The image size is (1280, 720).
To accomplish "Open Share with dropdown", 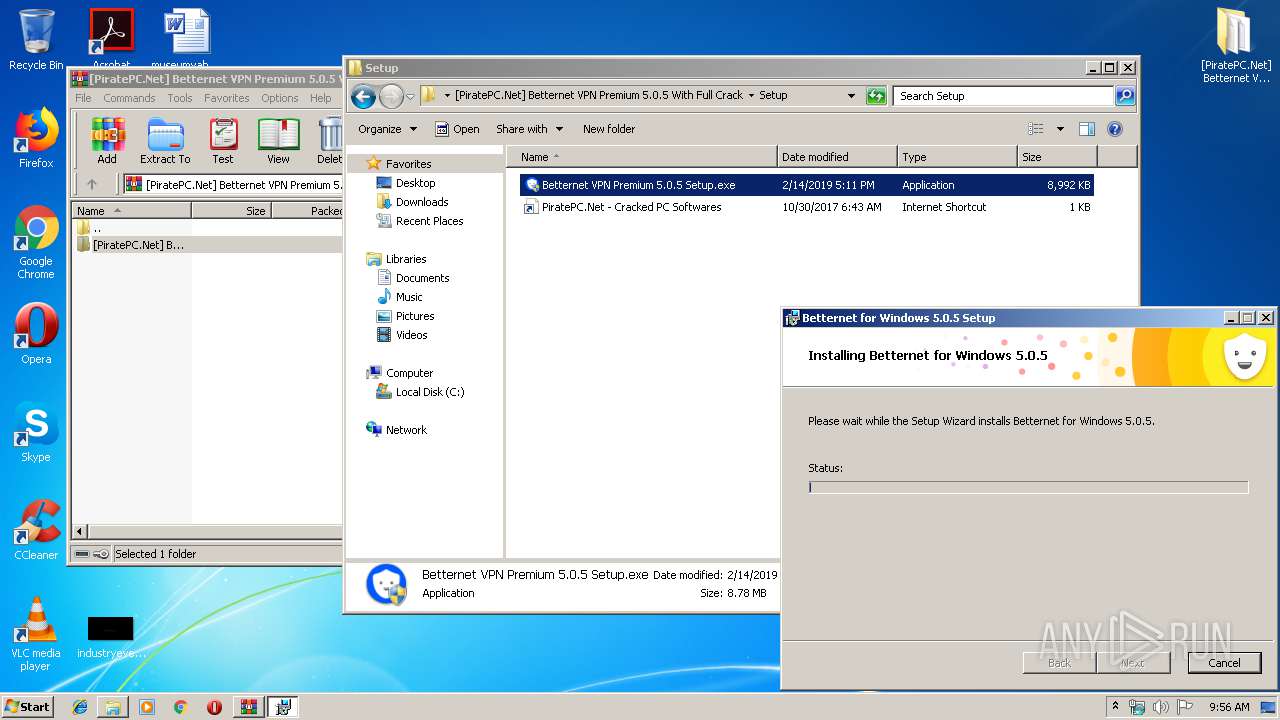I will pyautogui.click(x=529, y=129).
